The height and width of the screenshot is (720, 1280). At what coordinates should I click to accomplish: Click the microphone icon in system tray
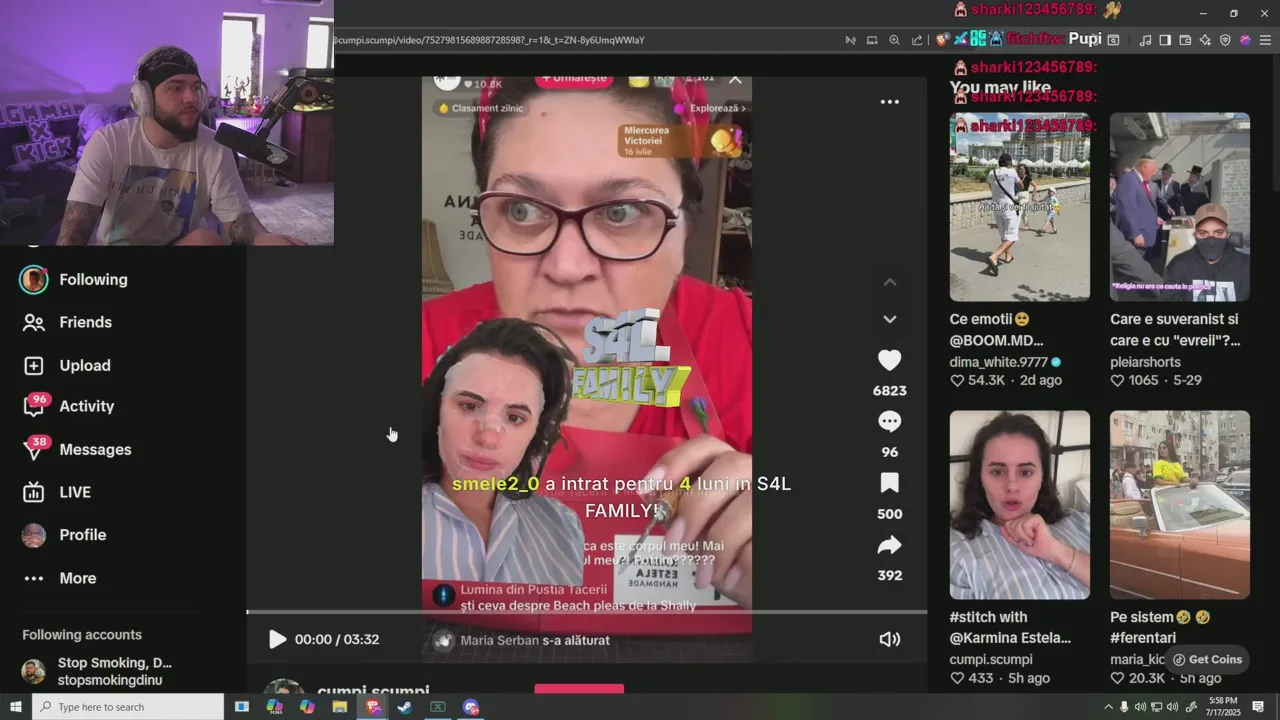(1124, 707)
